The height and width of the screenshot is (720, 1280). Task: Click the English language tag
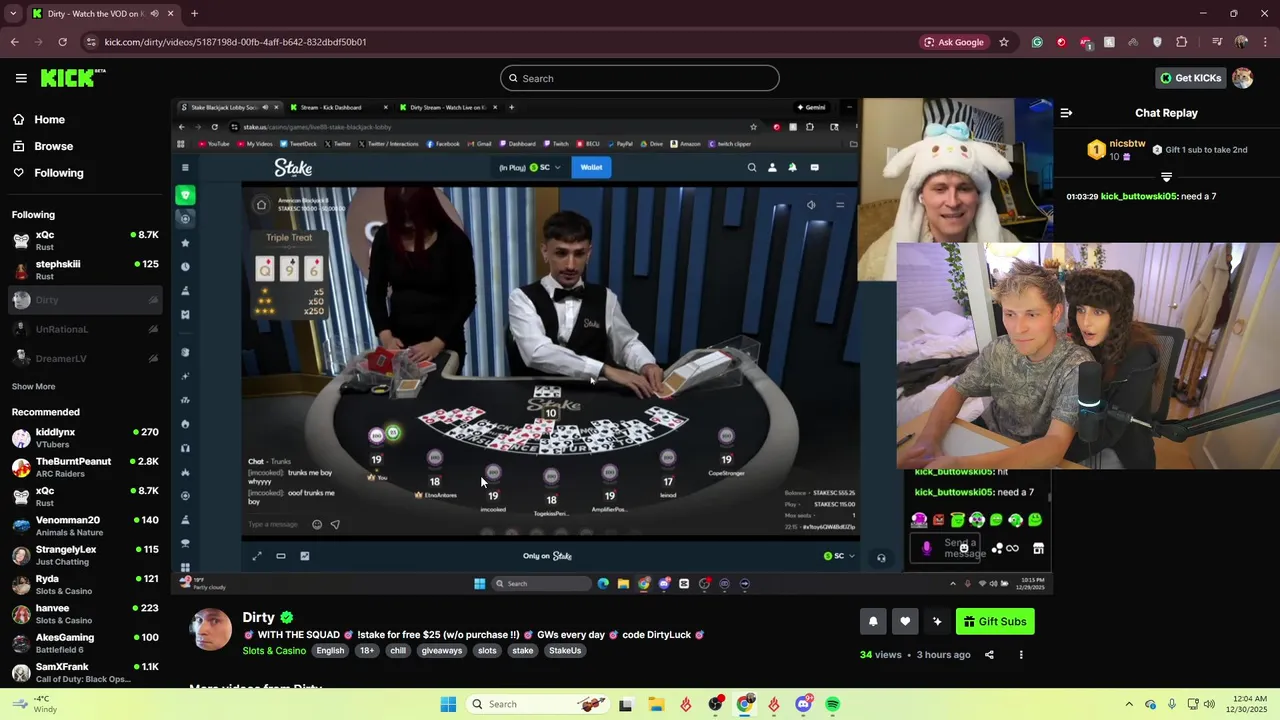[x=330, y=650]
